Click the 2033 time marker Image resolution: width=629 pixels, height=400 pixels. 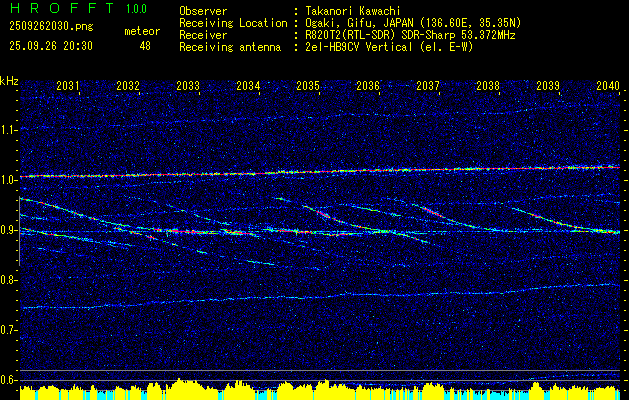[x=188, y=86]
